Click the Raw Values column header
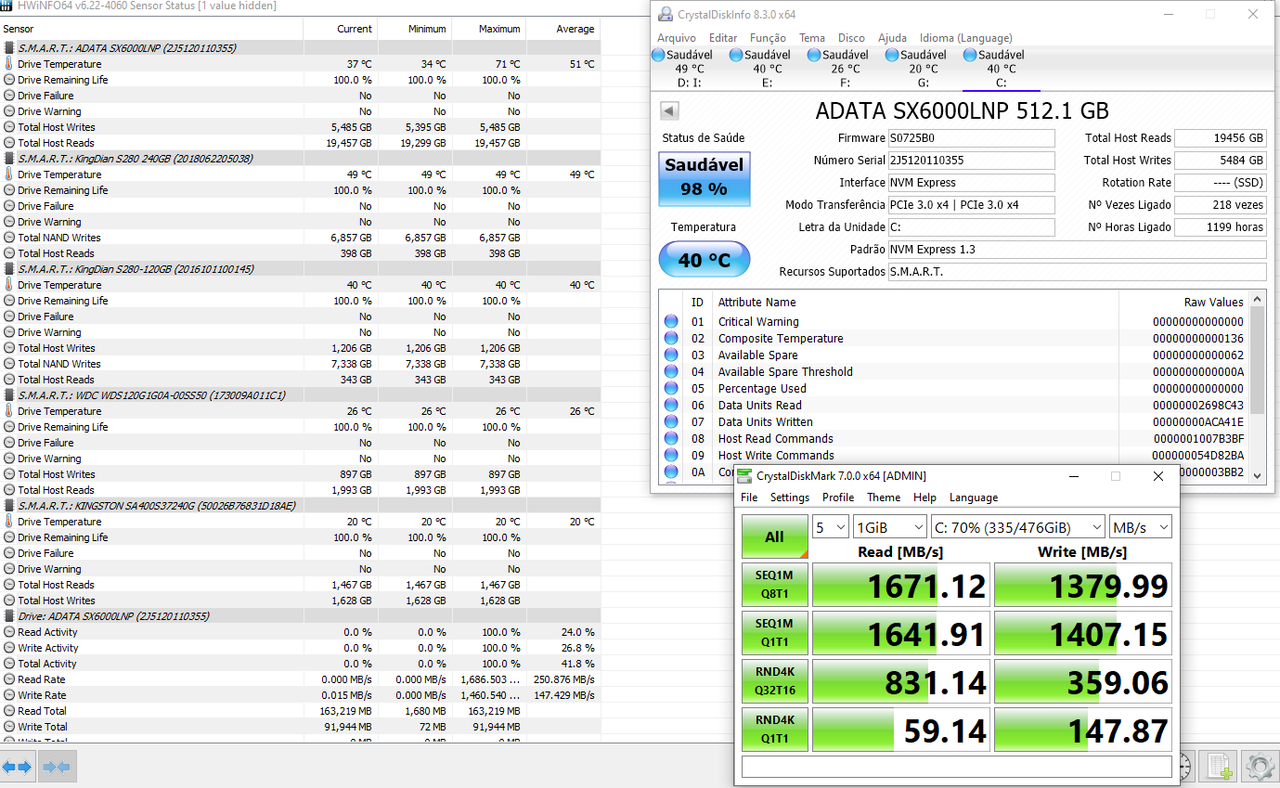1280x788 pixels. tap(1213, 302)
